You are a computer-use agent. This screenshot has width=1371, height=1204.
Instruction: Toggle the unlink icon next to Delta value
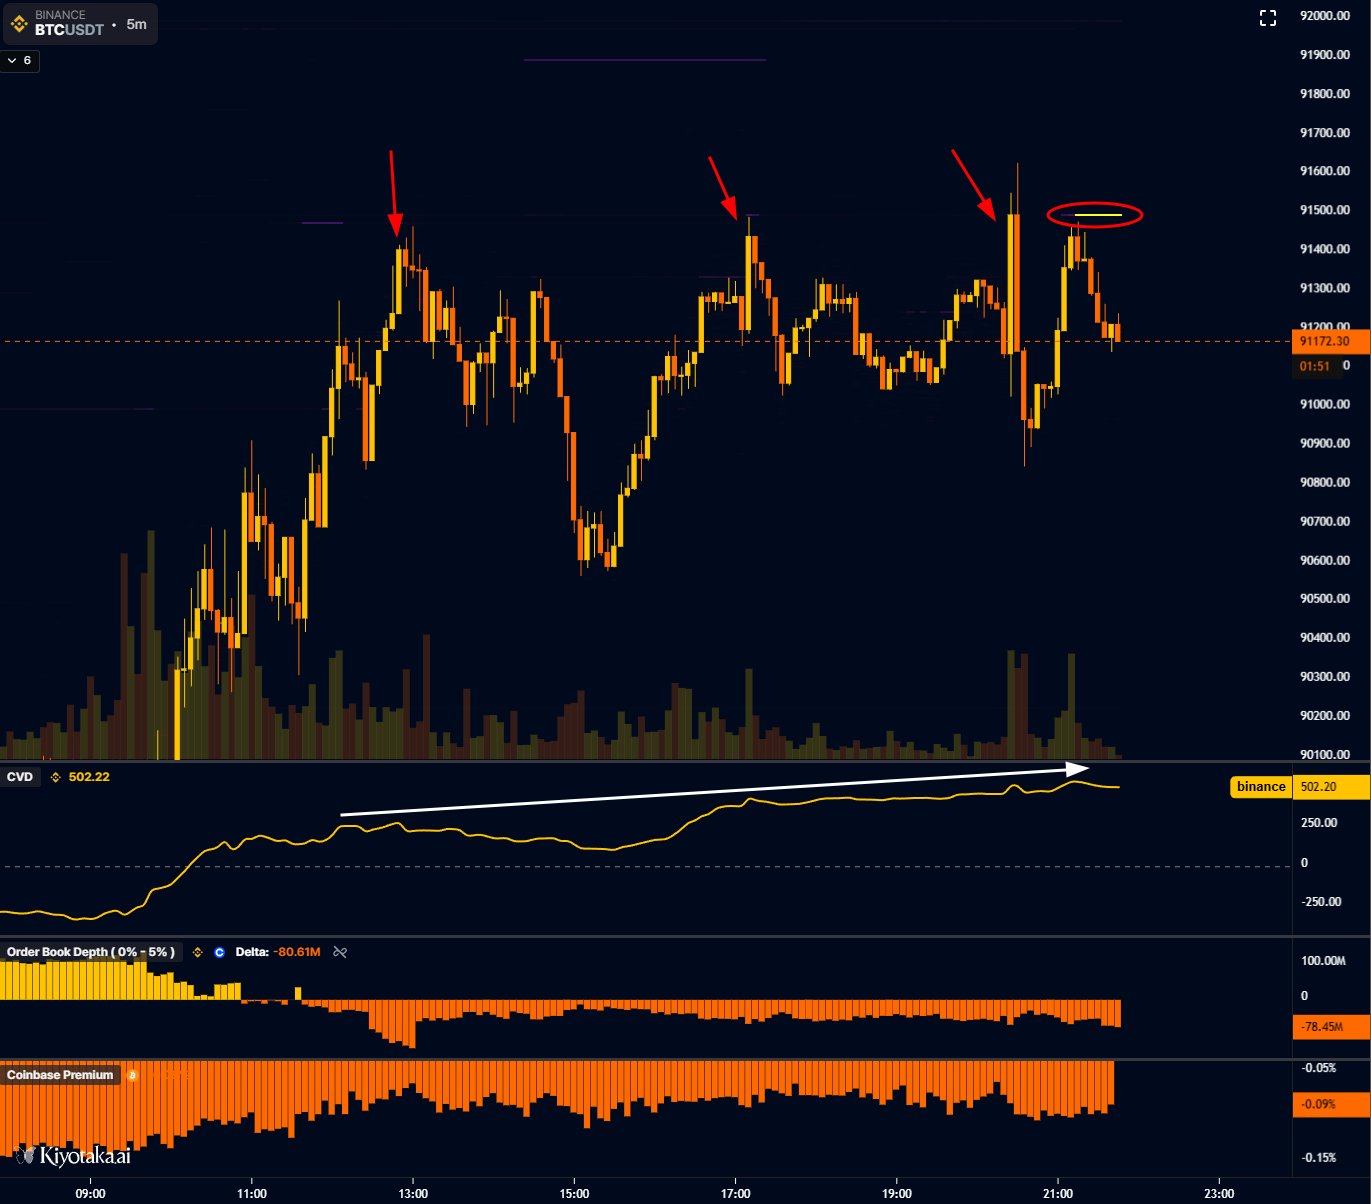340,952
